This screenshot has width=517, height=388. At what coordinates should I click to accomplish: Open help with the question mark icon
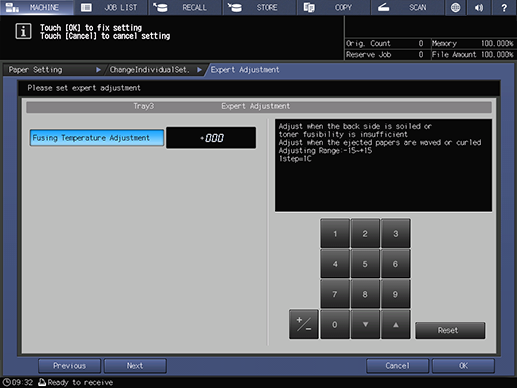coord(504,7)
